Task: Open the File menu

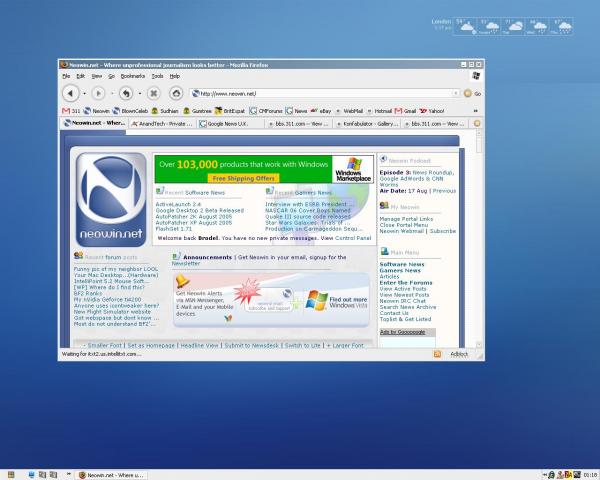Action: (66, 76)
